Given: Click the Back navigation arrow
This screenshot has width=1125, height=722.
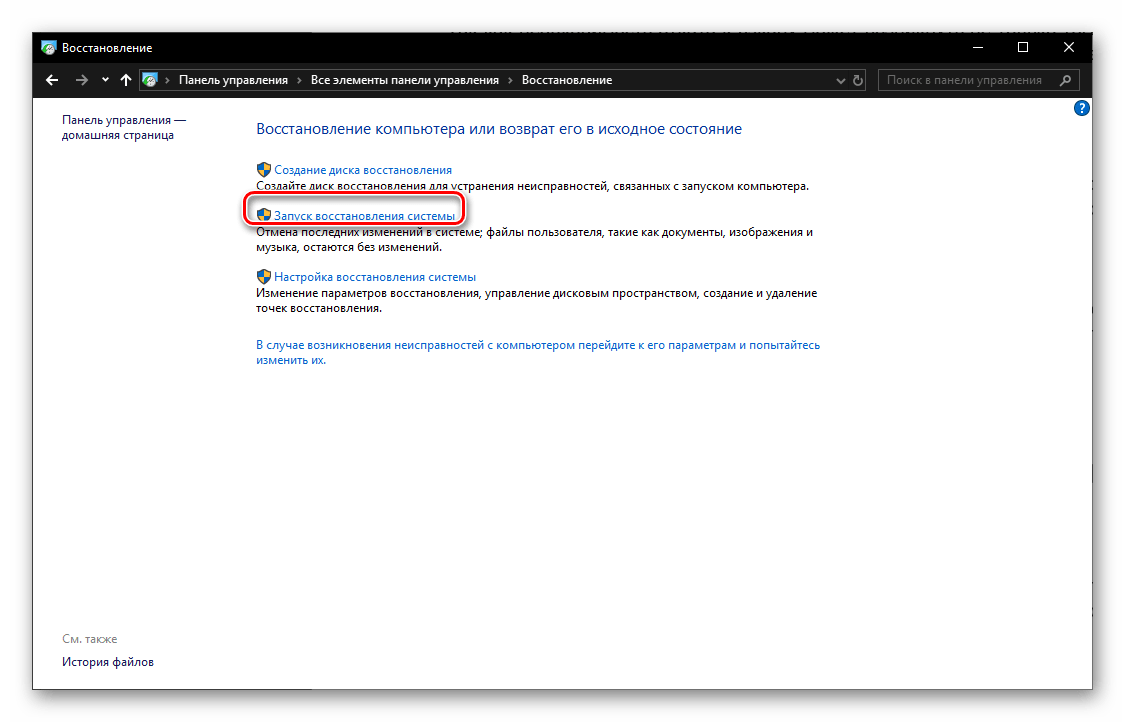Looking at the screenshot, I should click(x=53, y=80).
